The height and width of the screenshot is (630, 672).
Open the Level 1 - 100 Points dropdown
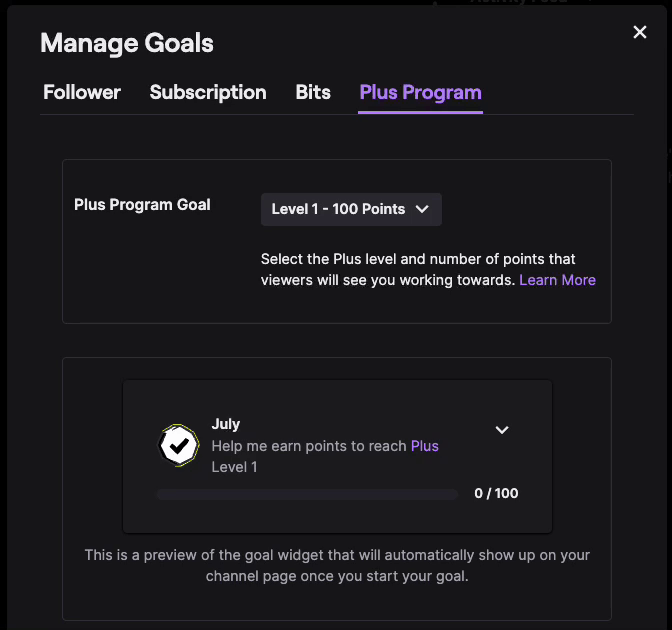tap(350, 209)
